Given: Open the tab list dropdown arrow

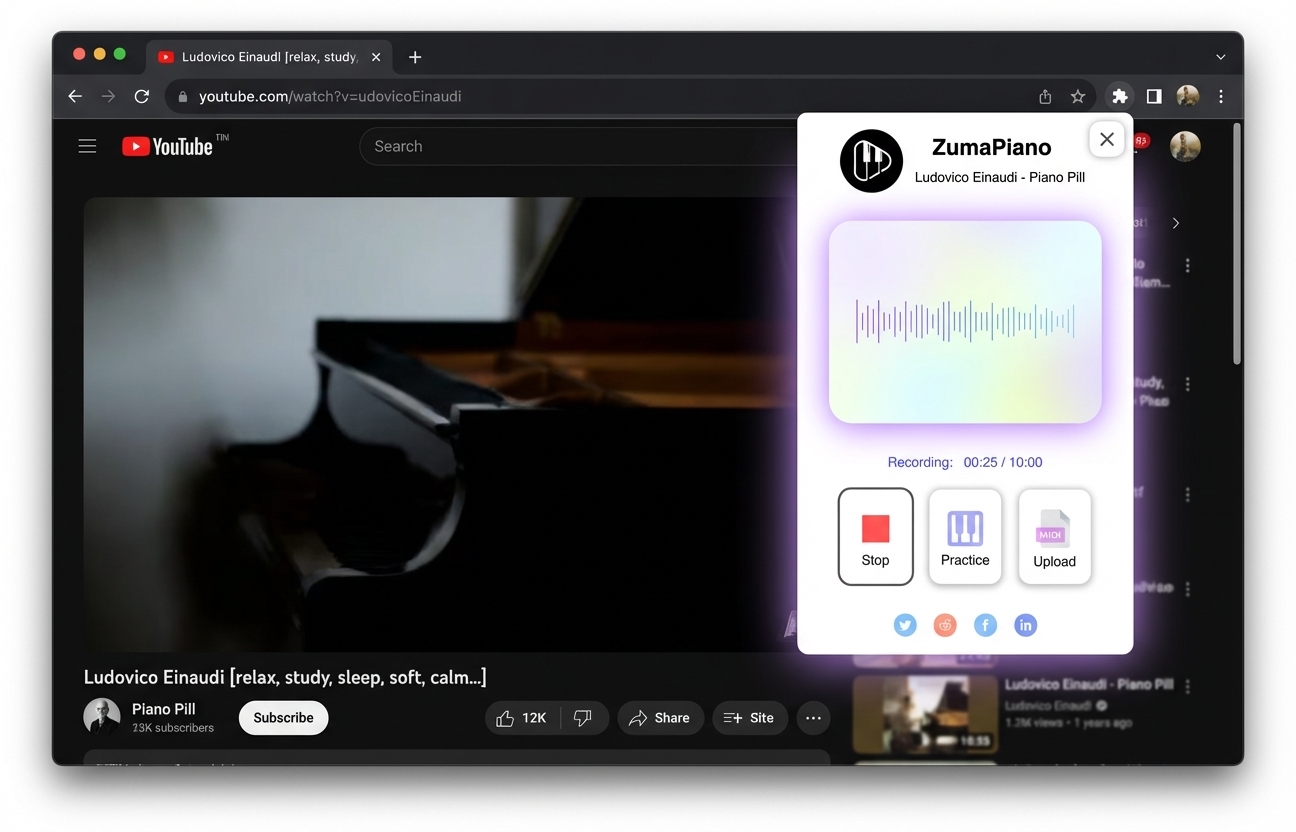Looking at the screenshot, I should click(1220, 57).
